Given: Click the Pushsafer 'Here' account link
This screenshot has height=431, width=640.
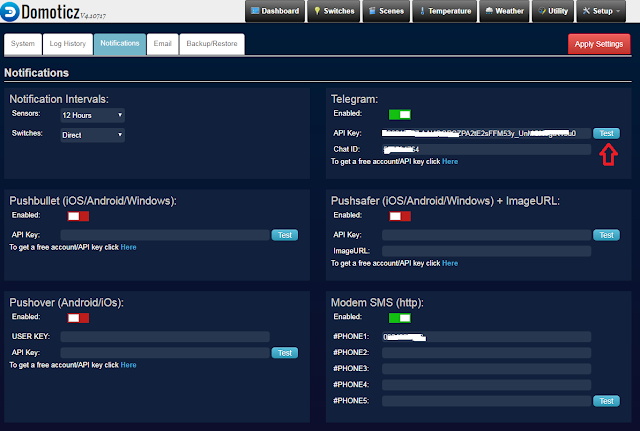Looking at the screenshot, I should [450, 263].
